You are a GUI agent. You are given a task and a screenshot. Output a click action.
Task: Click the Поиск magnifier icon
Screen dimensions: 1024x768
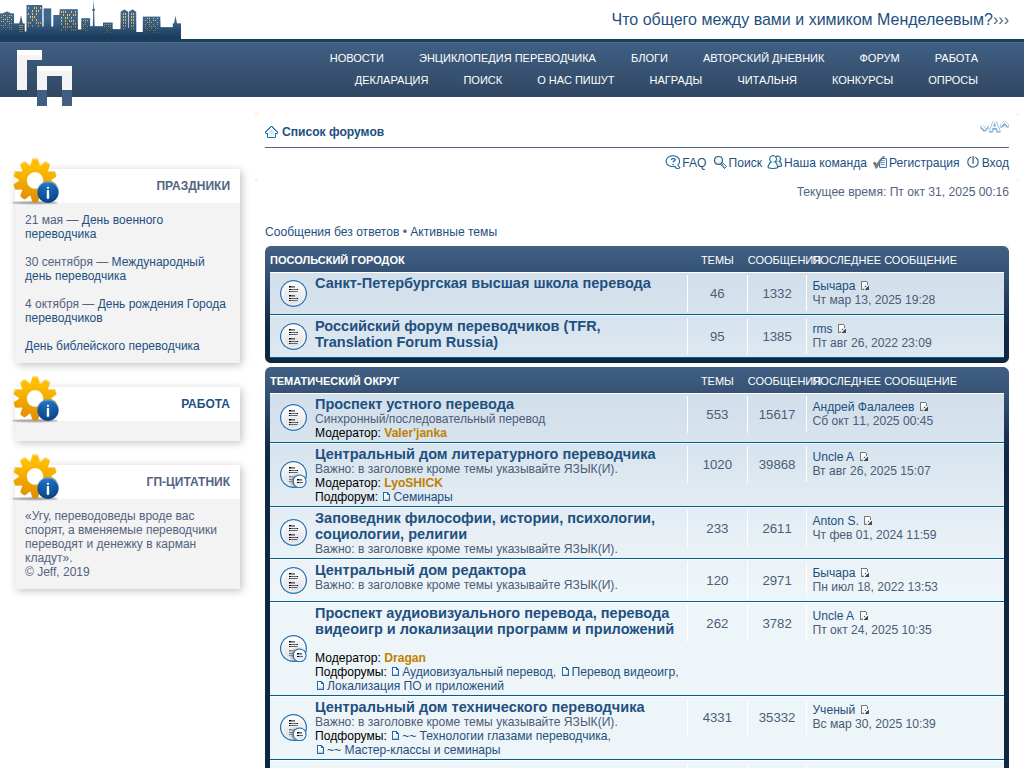(720, 162)
